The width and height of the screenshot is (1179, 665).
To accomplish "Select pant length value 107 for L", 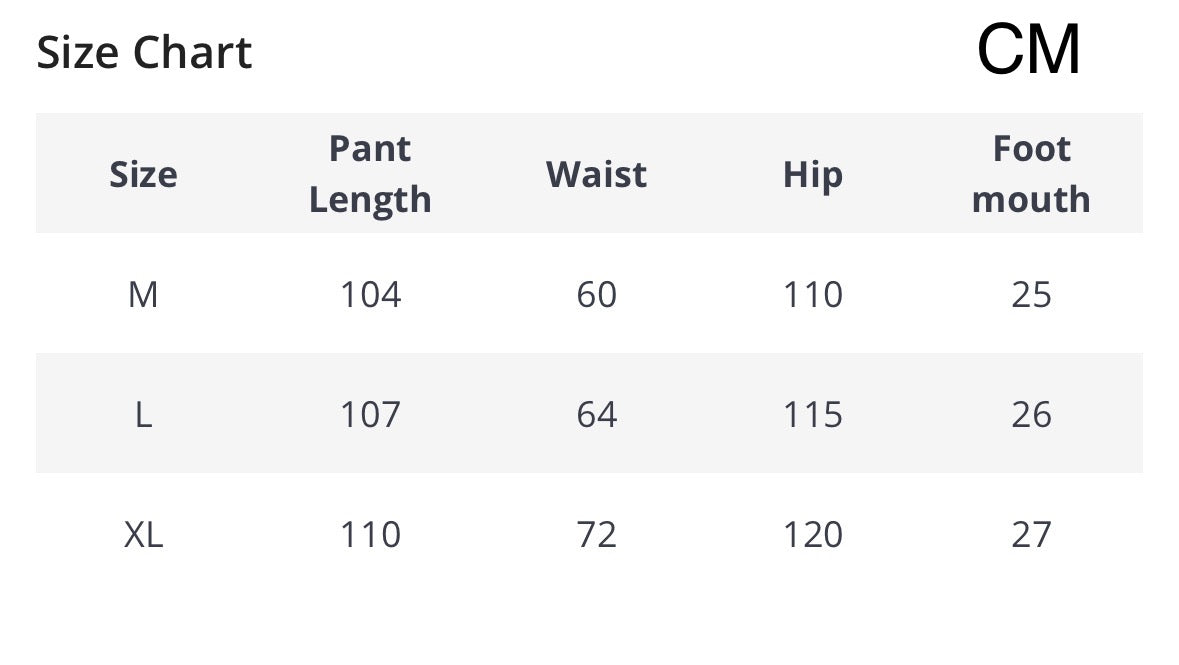I will click(x=370, y=414).
